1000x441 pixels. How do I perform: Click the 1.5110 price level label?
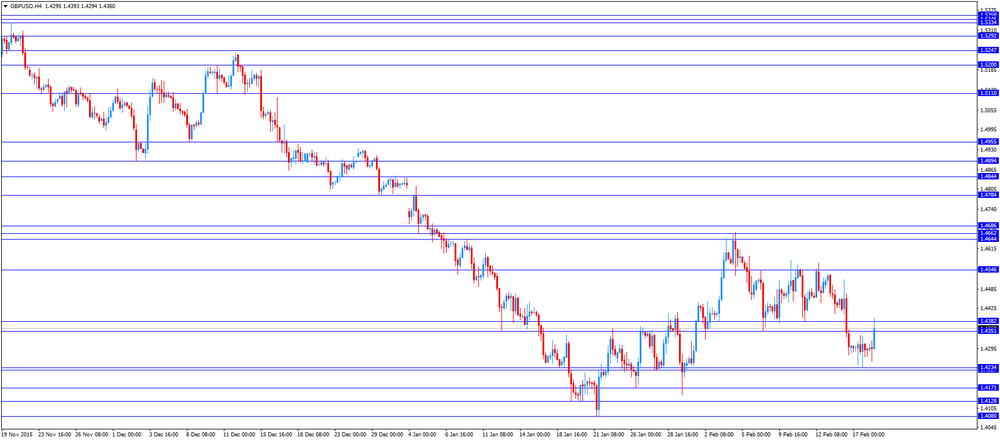pos(988,93)
